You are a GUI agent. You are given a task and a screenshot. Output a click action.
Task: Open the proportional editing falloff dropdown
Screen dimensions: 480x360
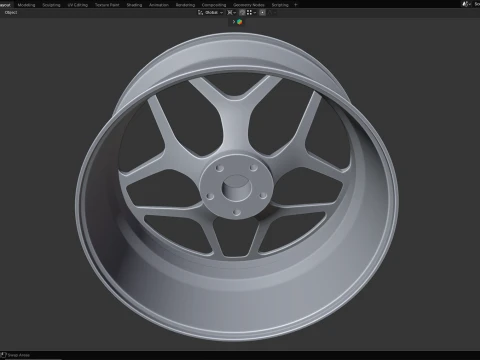[271, 12]
